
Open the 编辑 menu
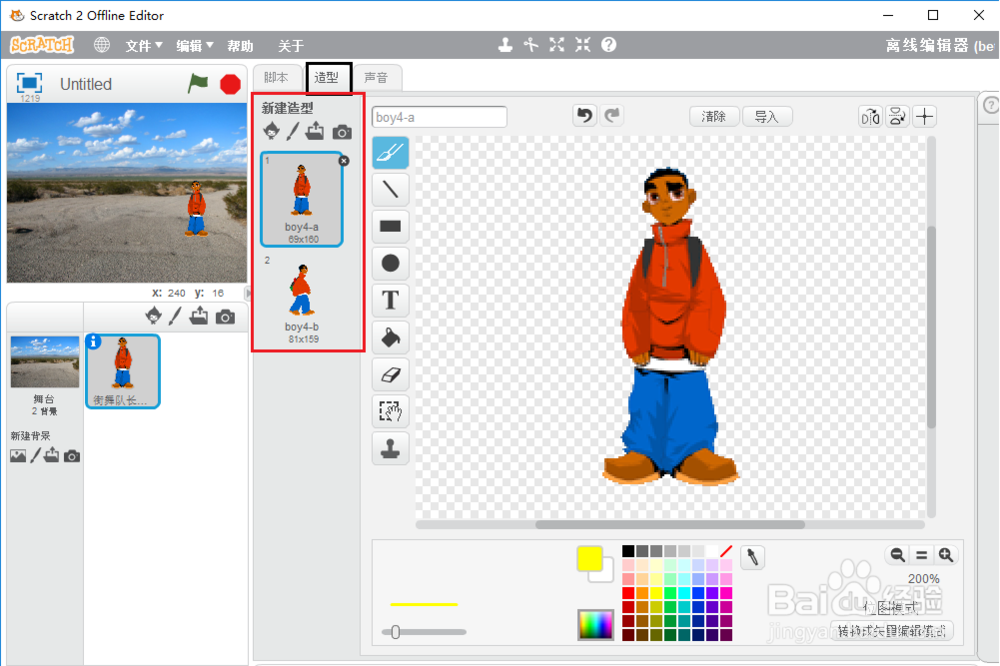(195, 46)
